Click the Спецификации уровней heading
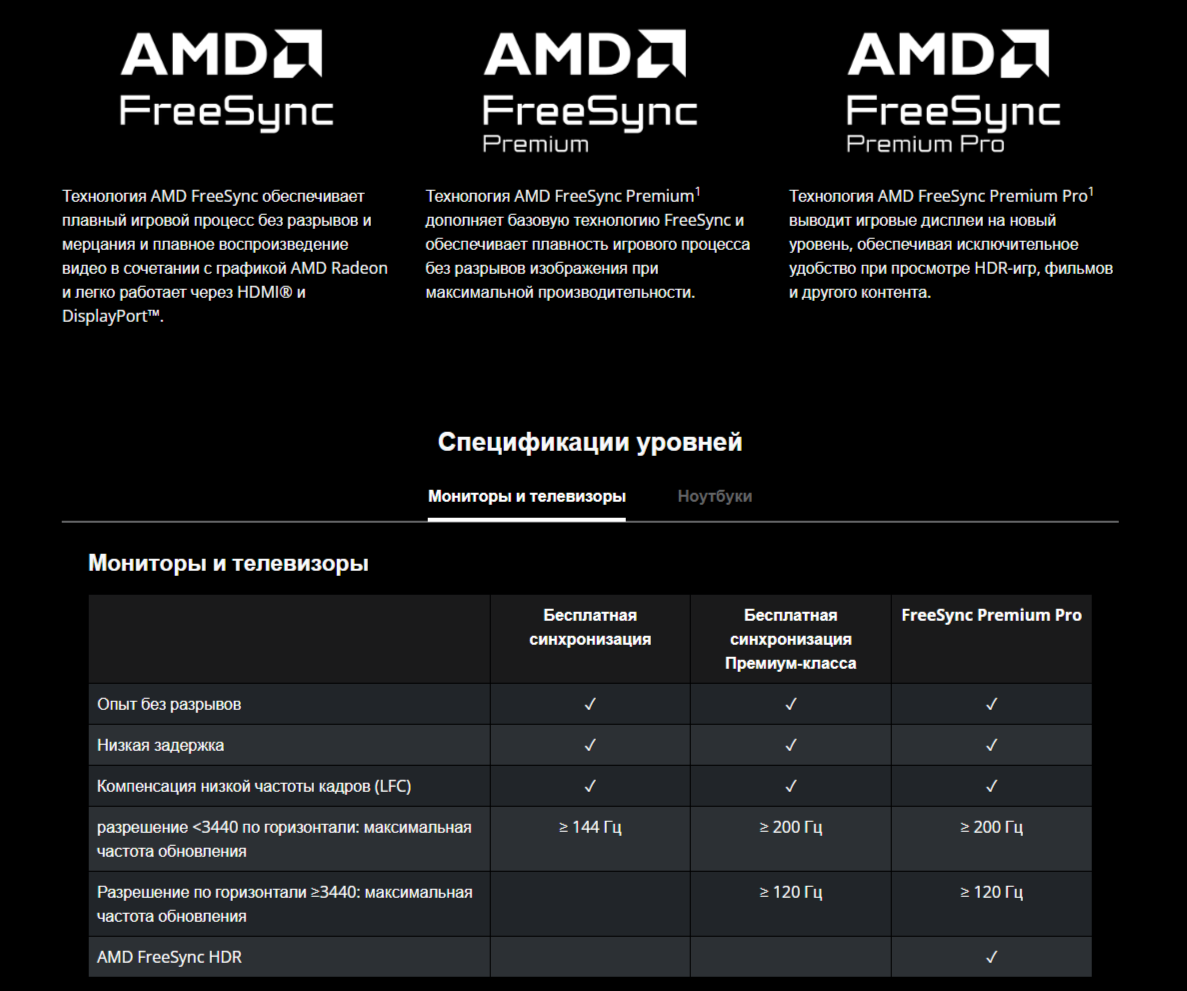1187x991 pixels. pos(590,442)
